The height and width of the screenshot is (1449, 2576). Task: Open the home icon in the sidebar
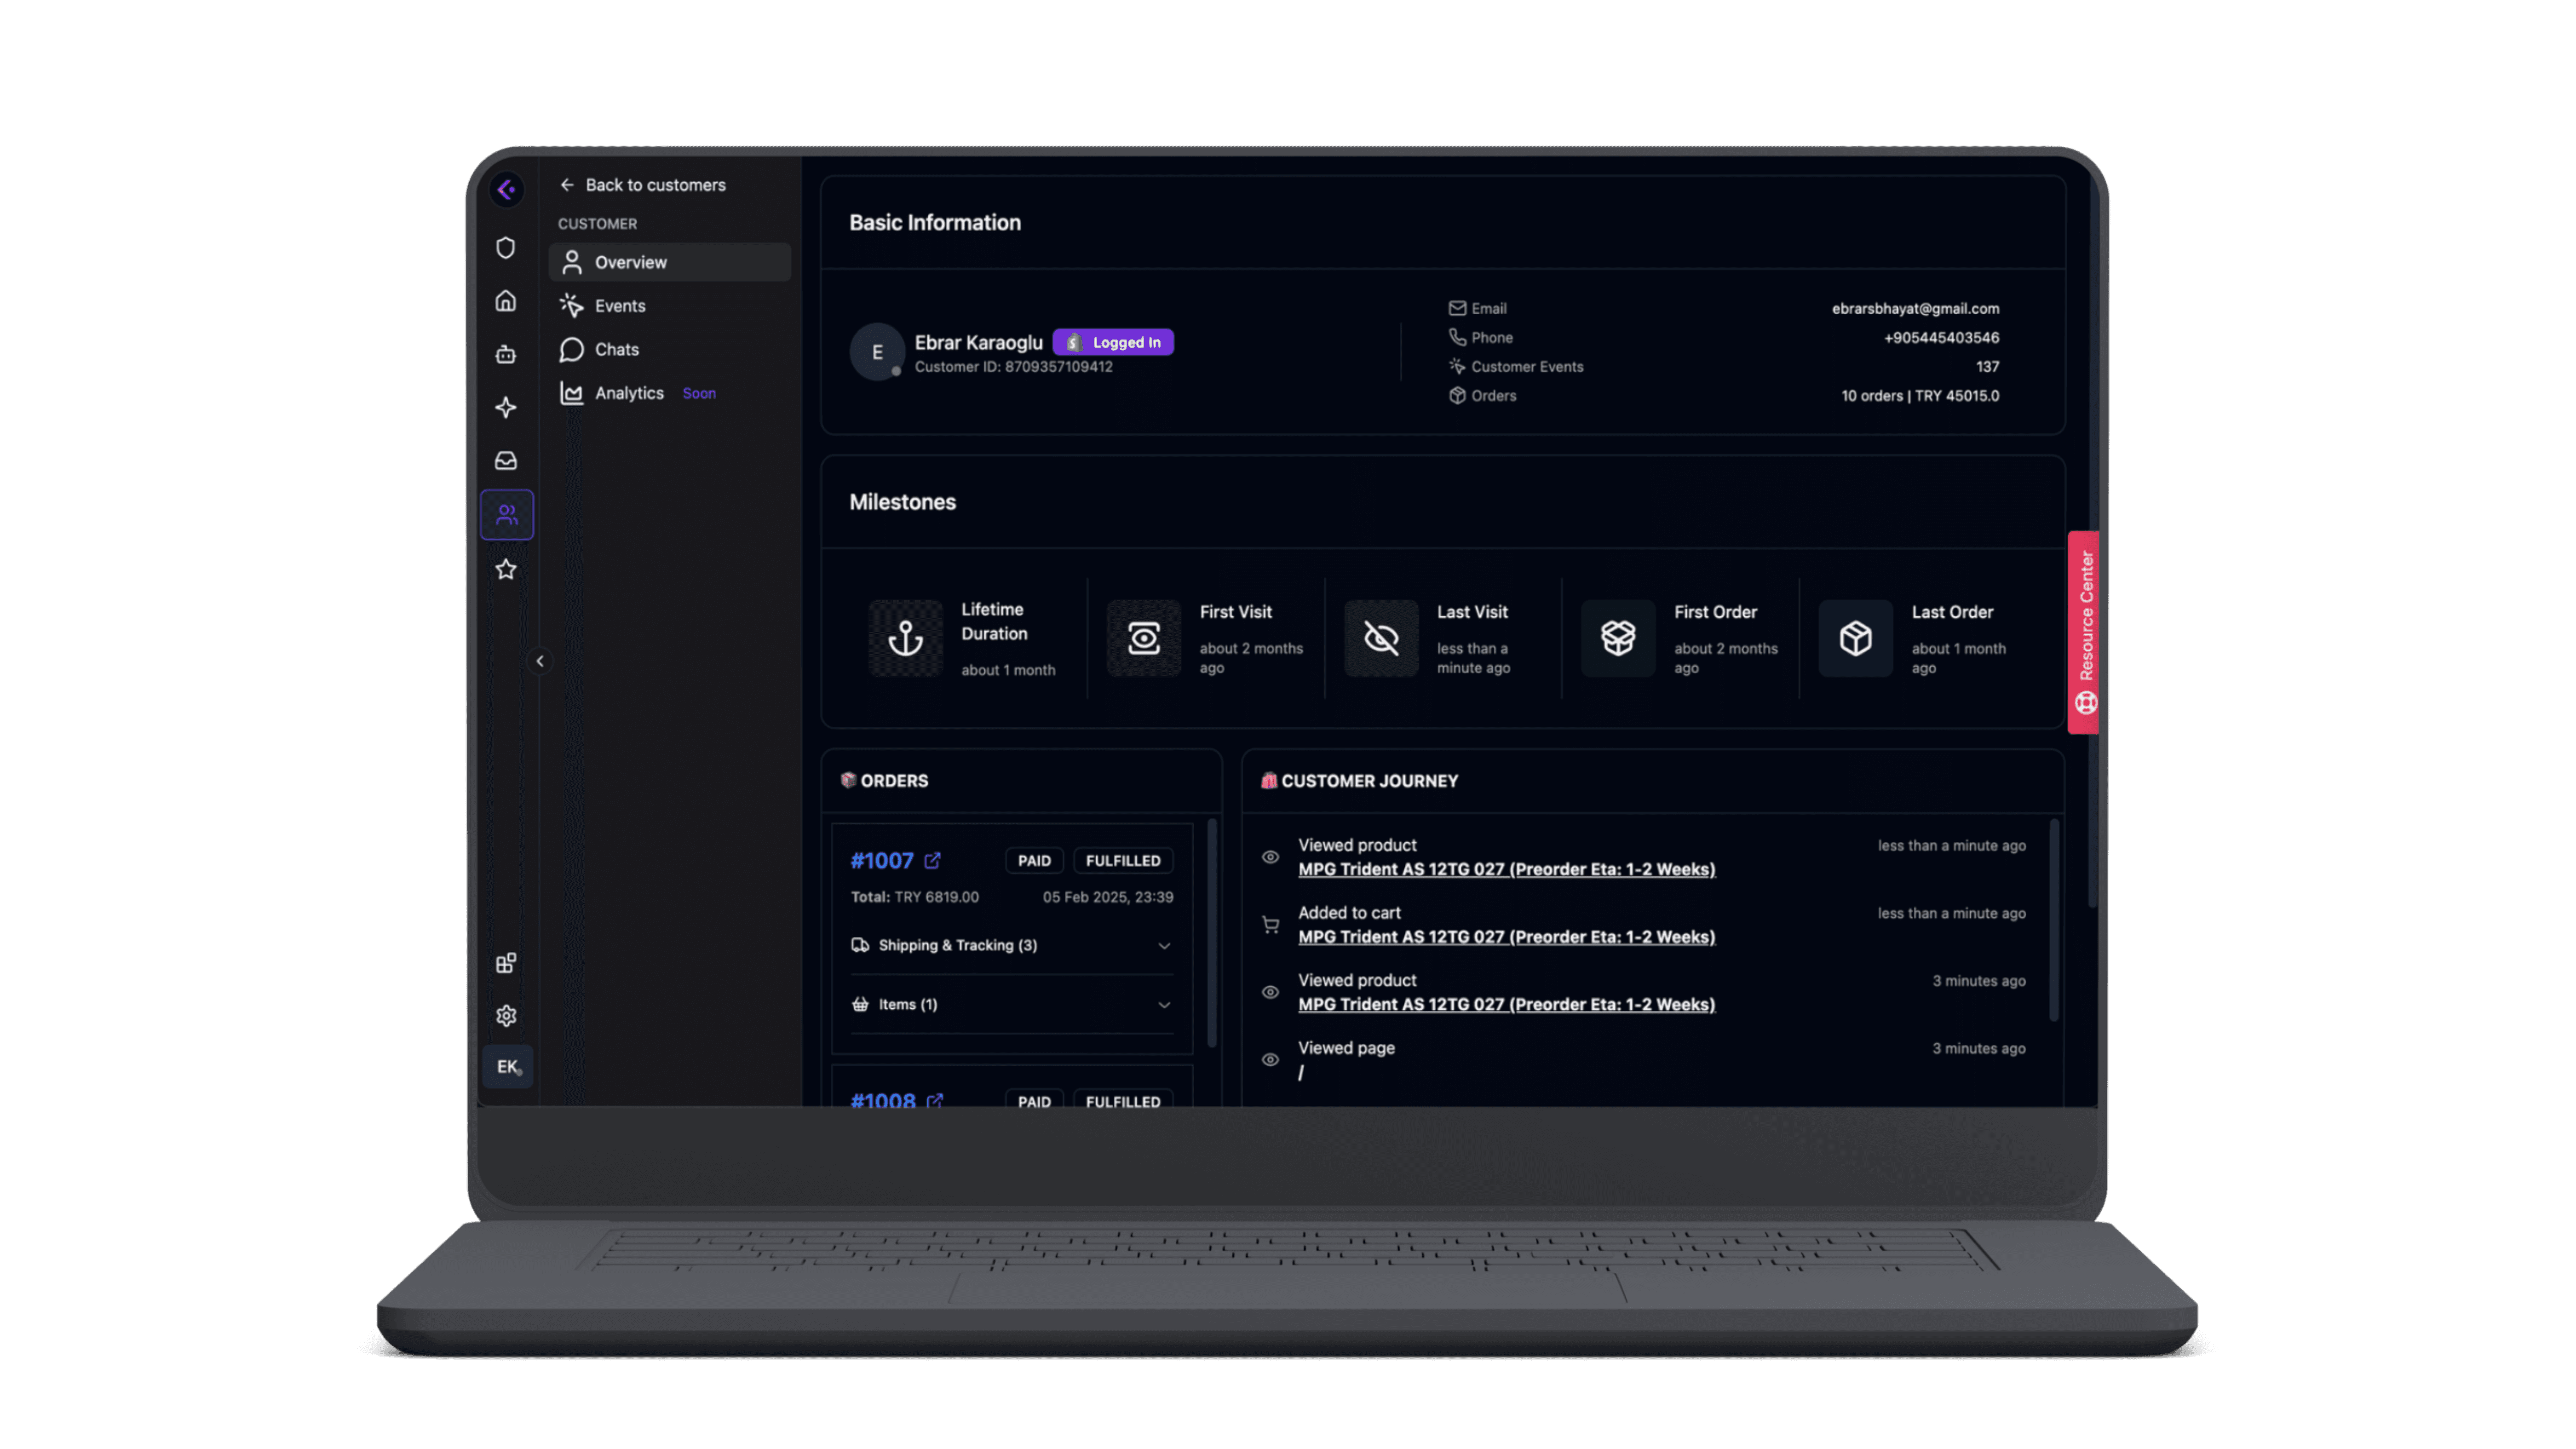pos(506,301)
